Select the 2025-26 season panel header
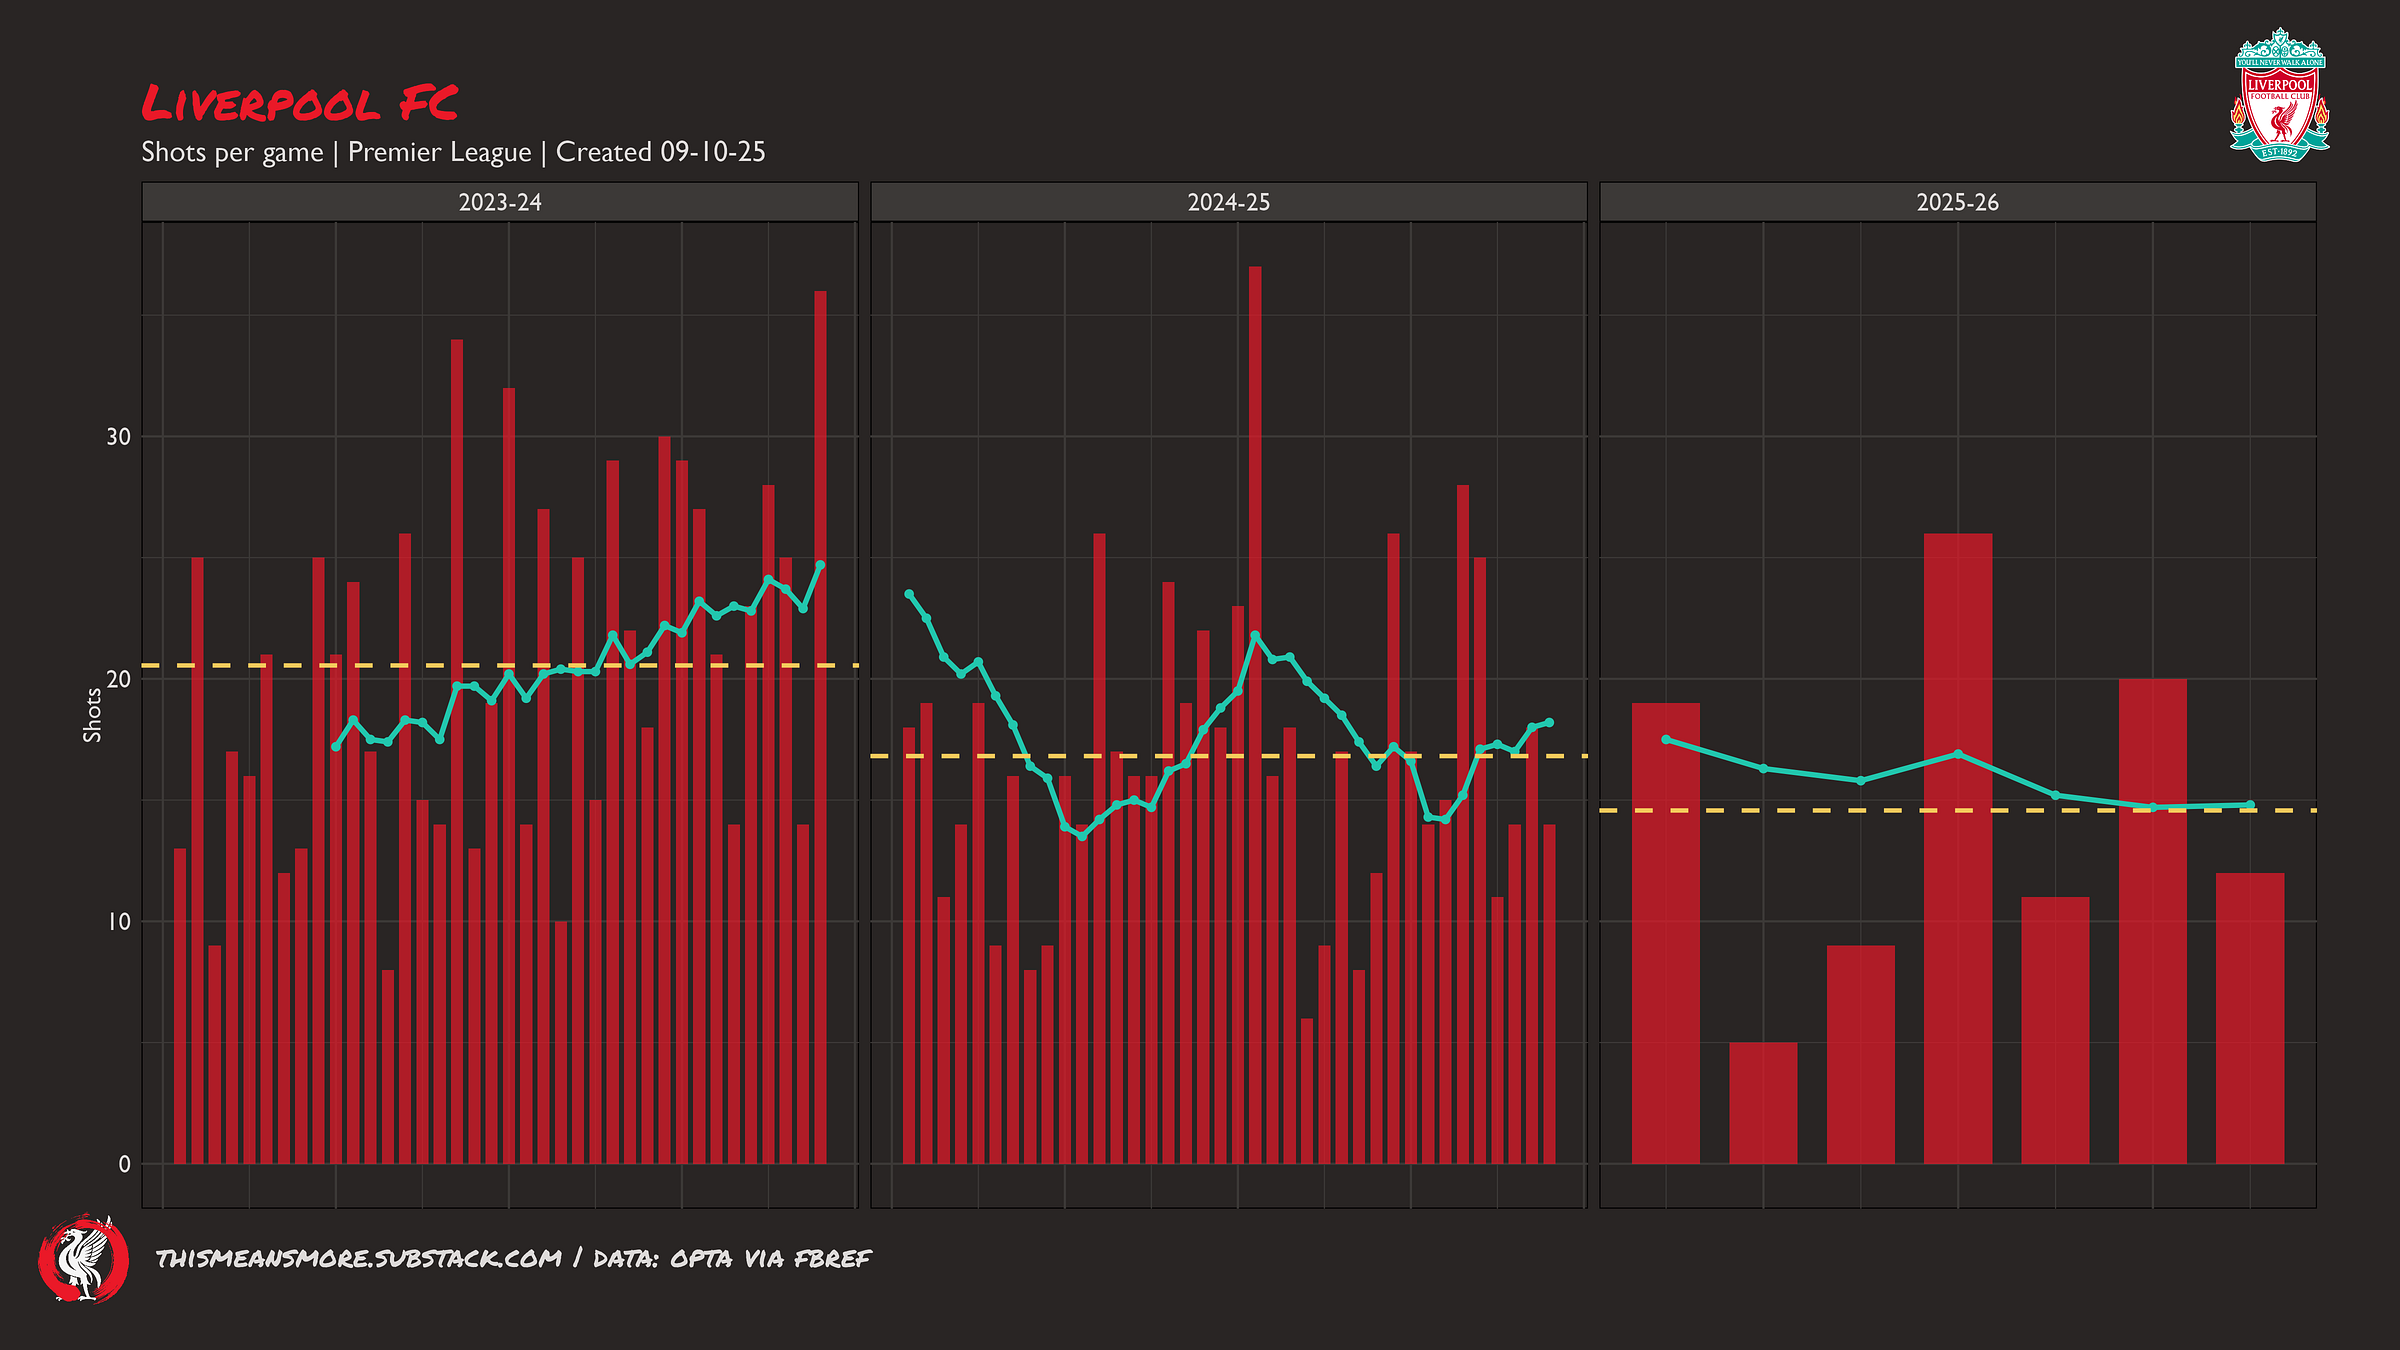This screenshot has width=2400, height=1350. [1957, 202]
